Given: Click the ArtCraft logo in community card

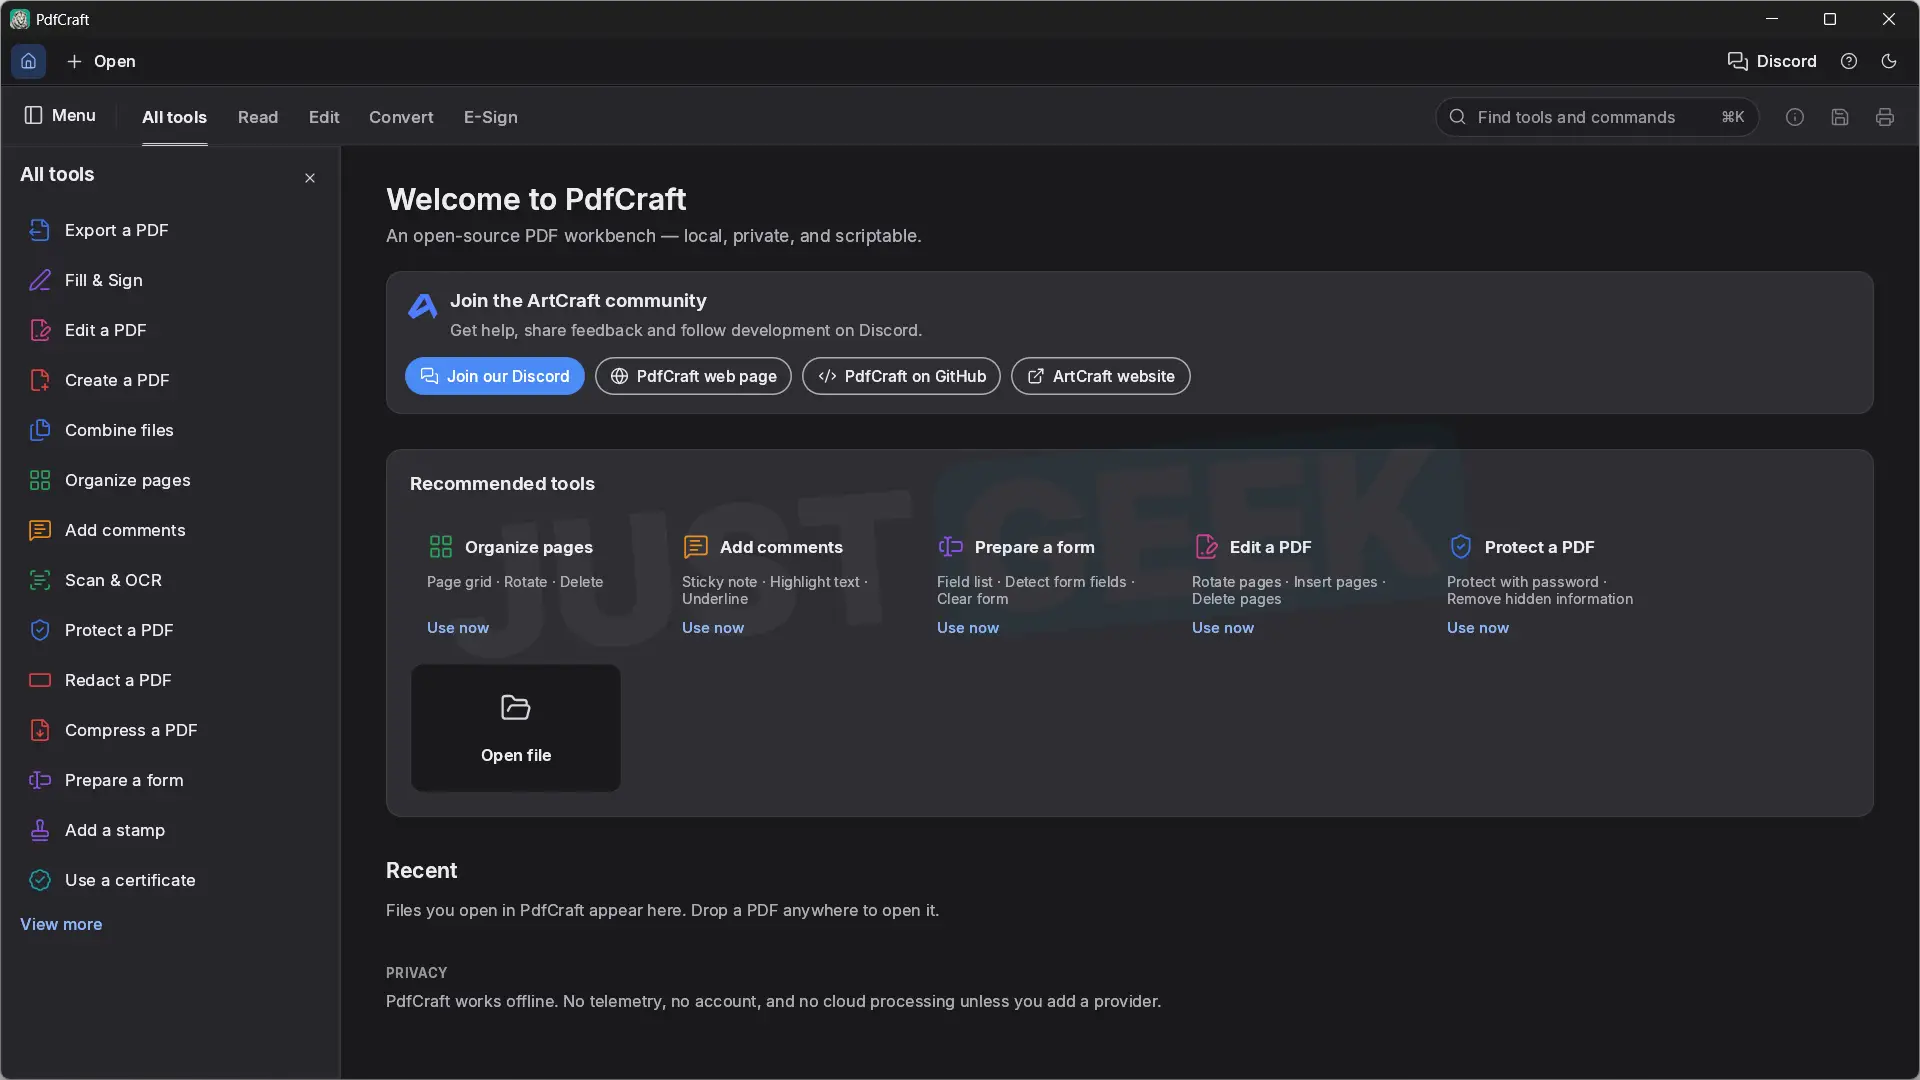Looking at the screenshot, I should pos(422,306).
